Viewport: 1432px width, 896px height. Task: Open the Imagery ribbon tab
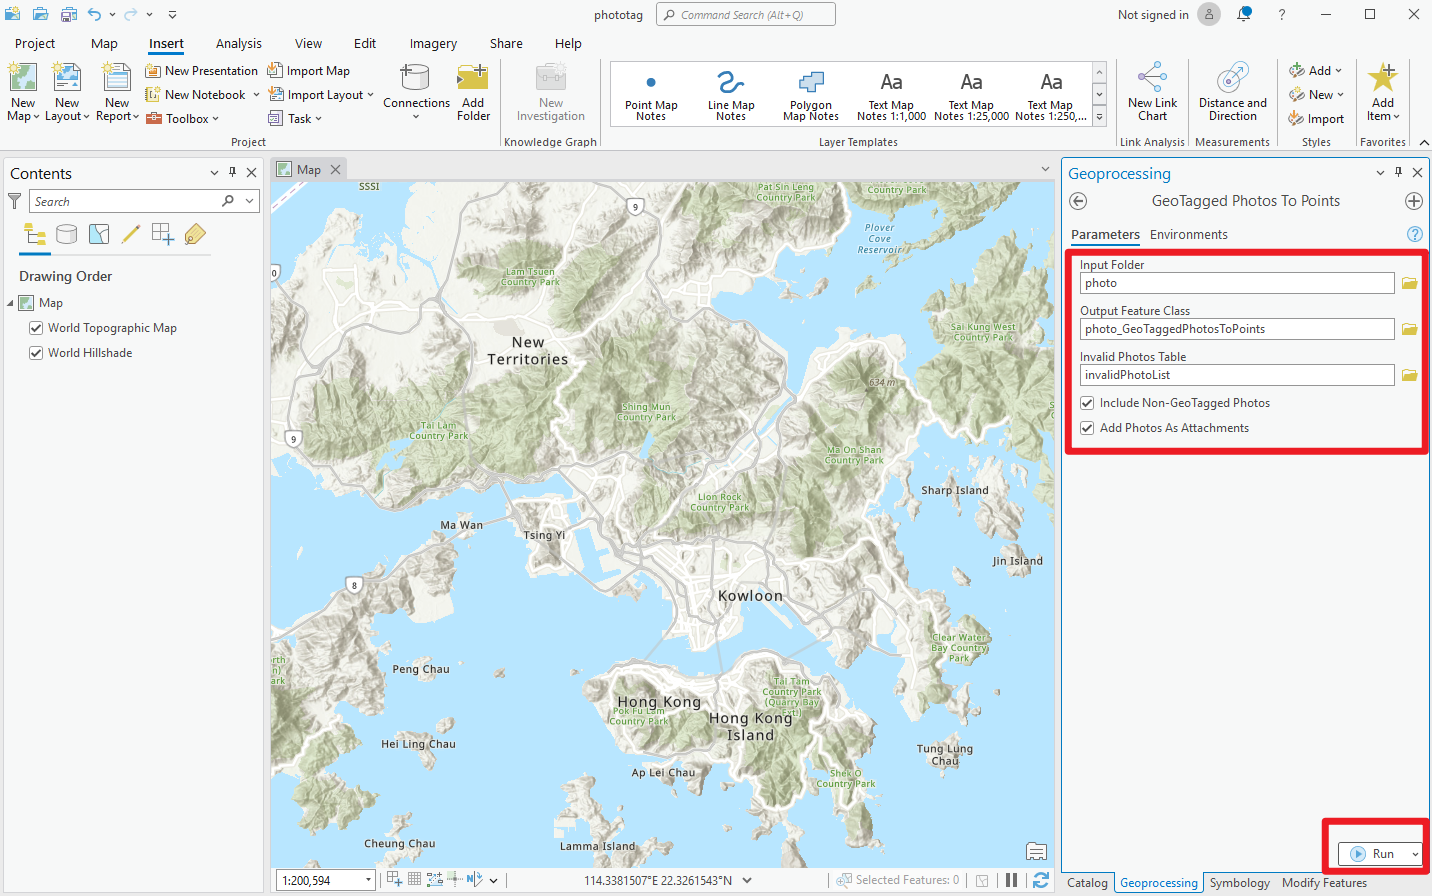coord(433,43)
